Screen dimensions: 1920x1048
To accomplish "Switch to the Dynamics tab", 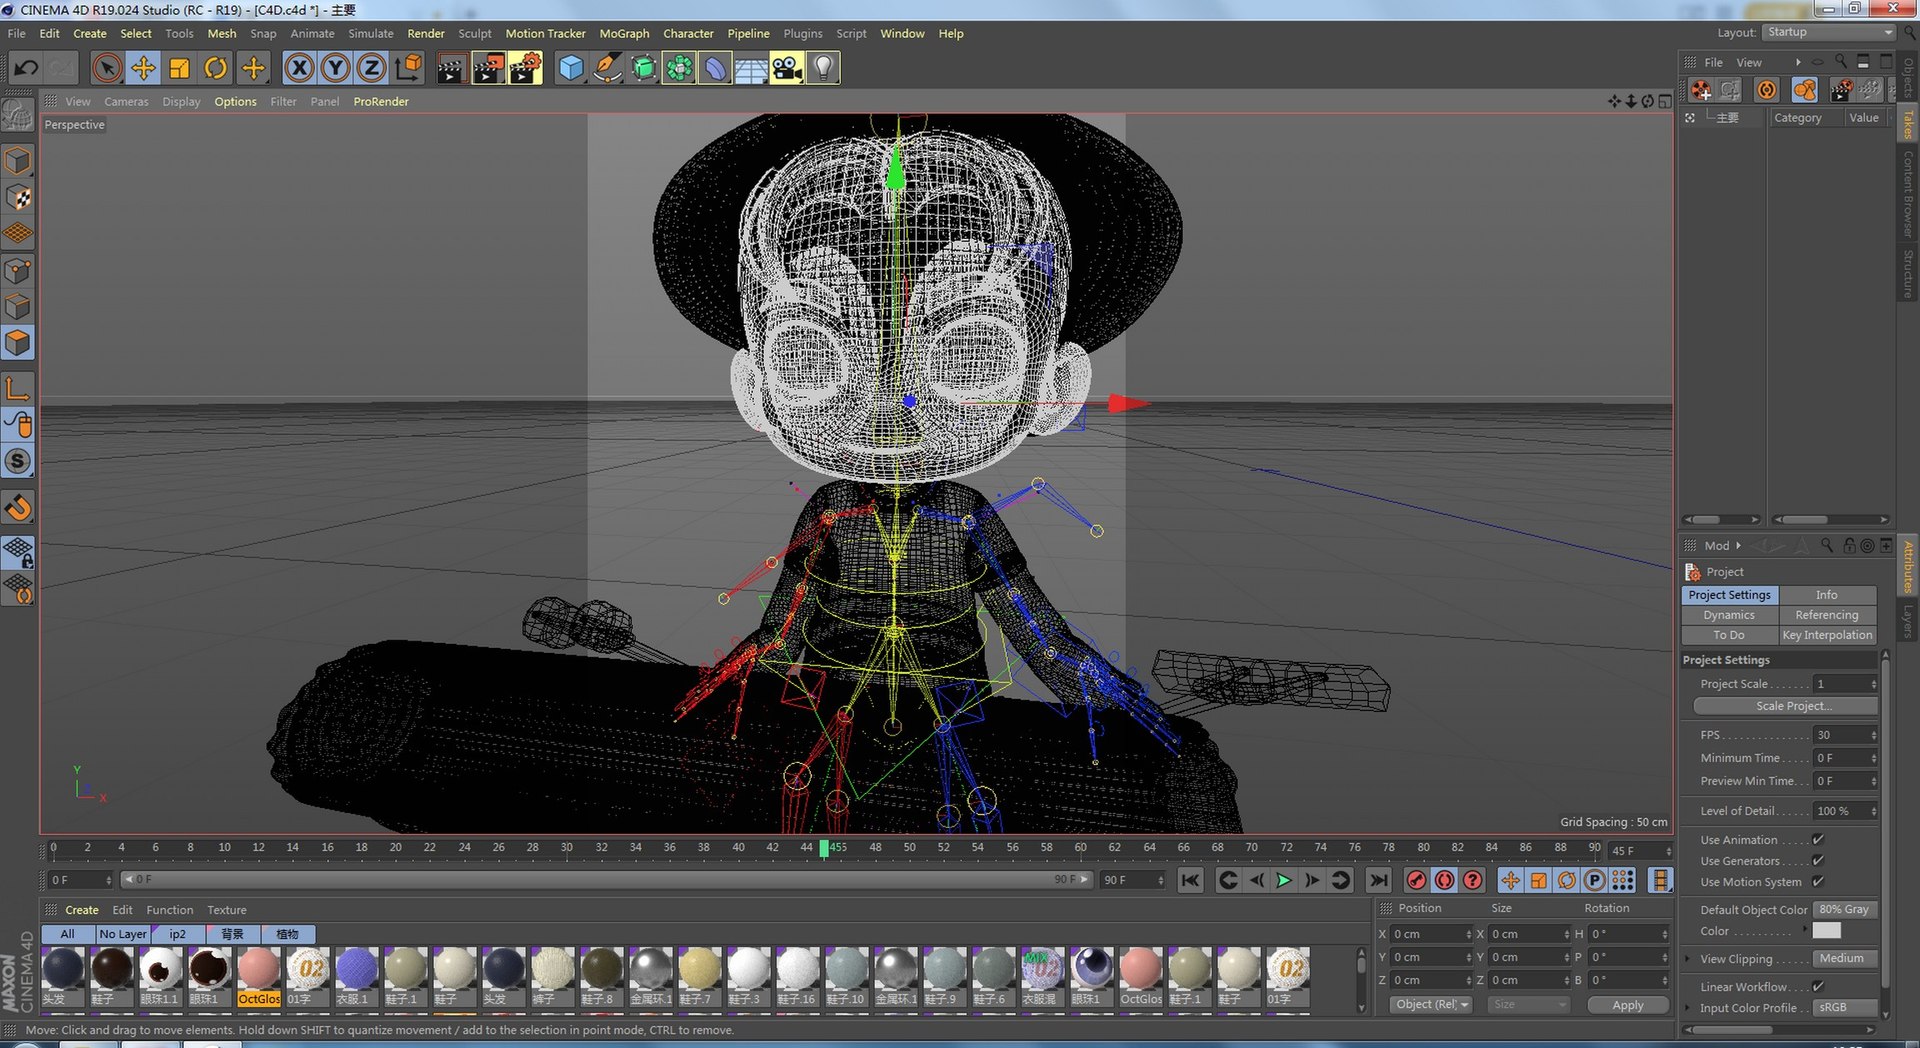I will click(1729, 615).
